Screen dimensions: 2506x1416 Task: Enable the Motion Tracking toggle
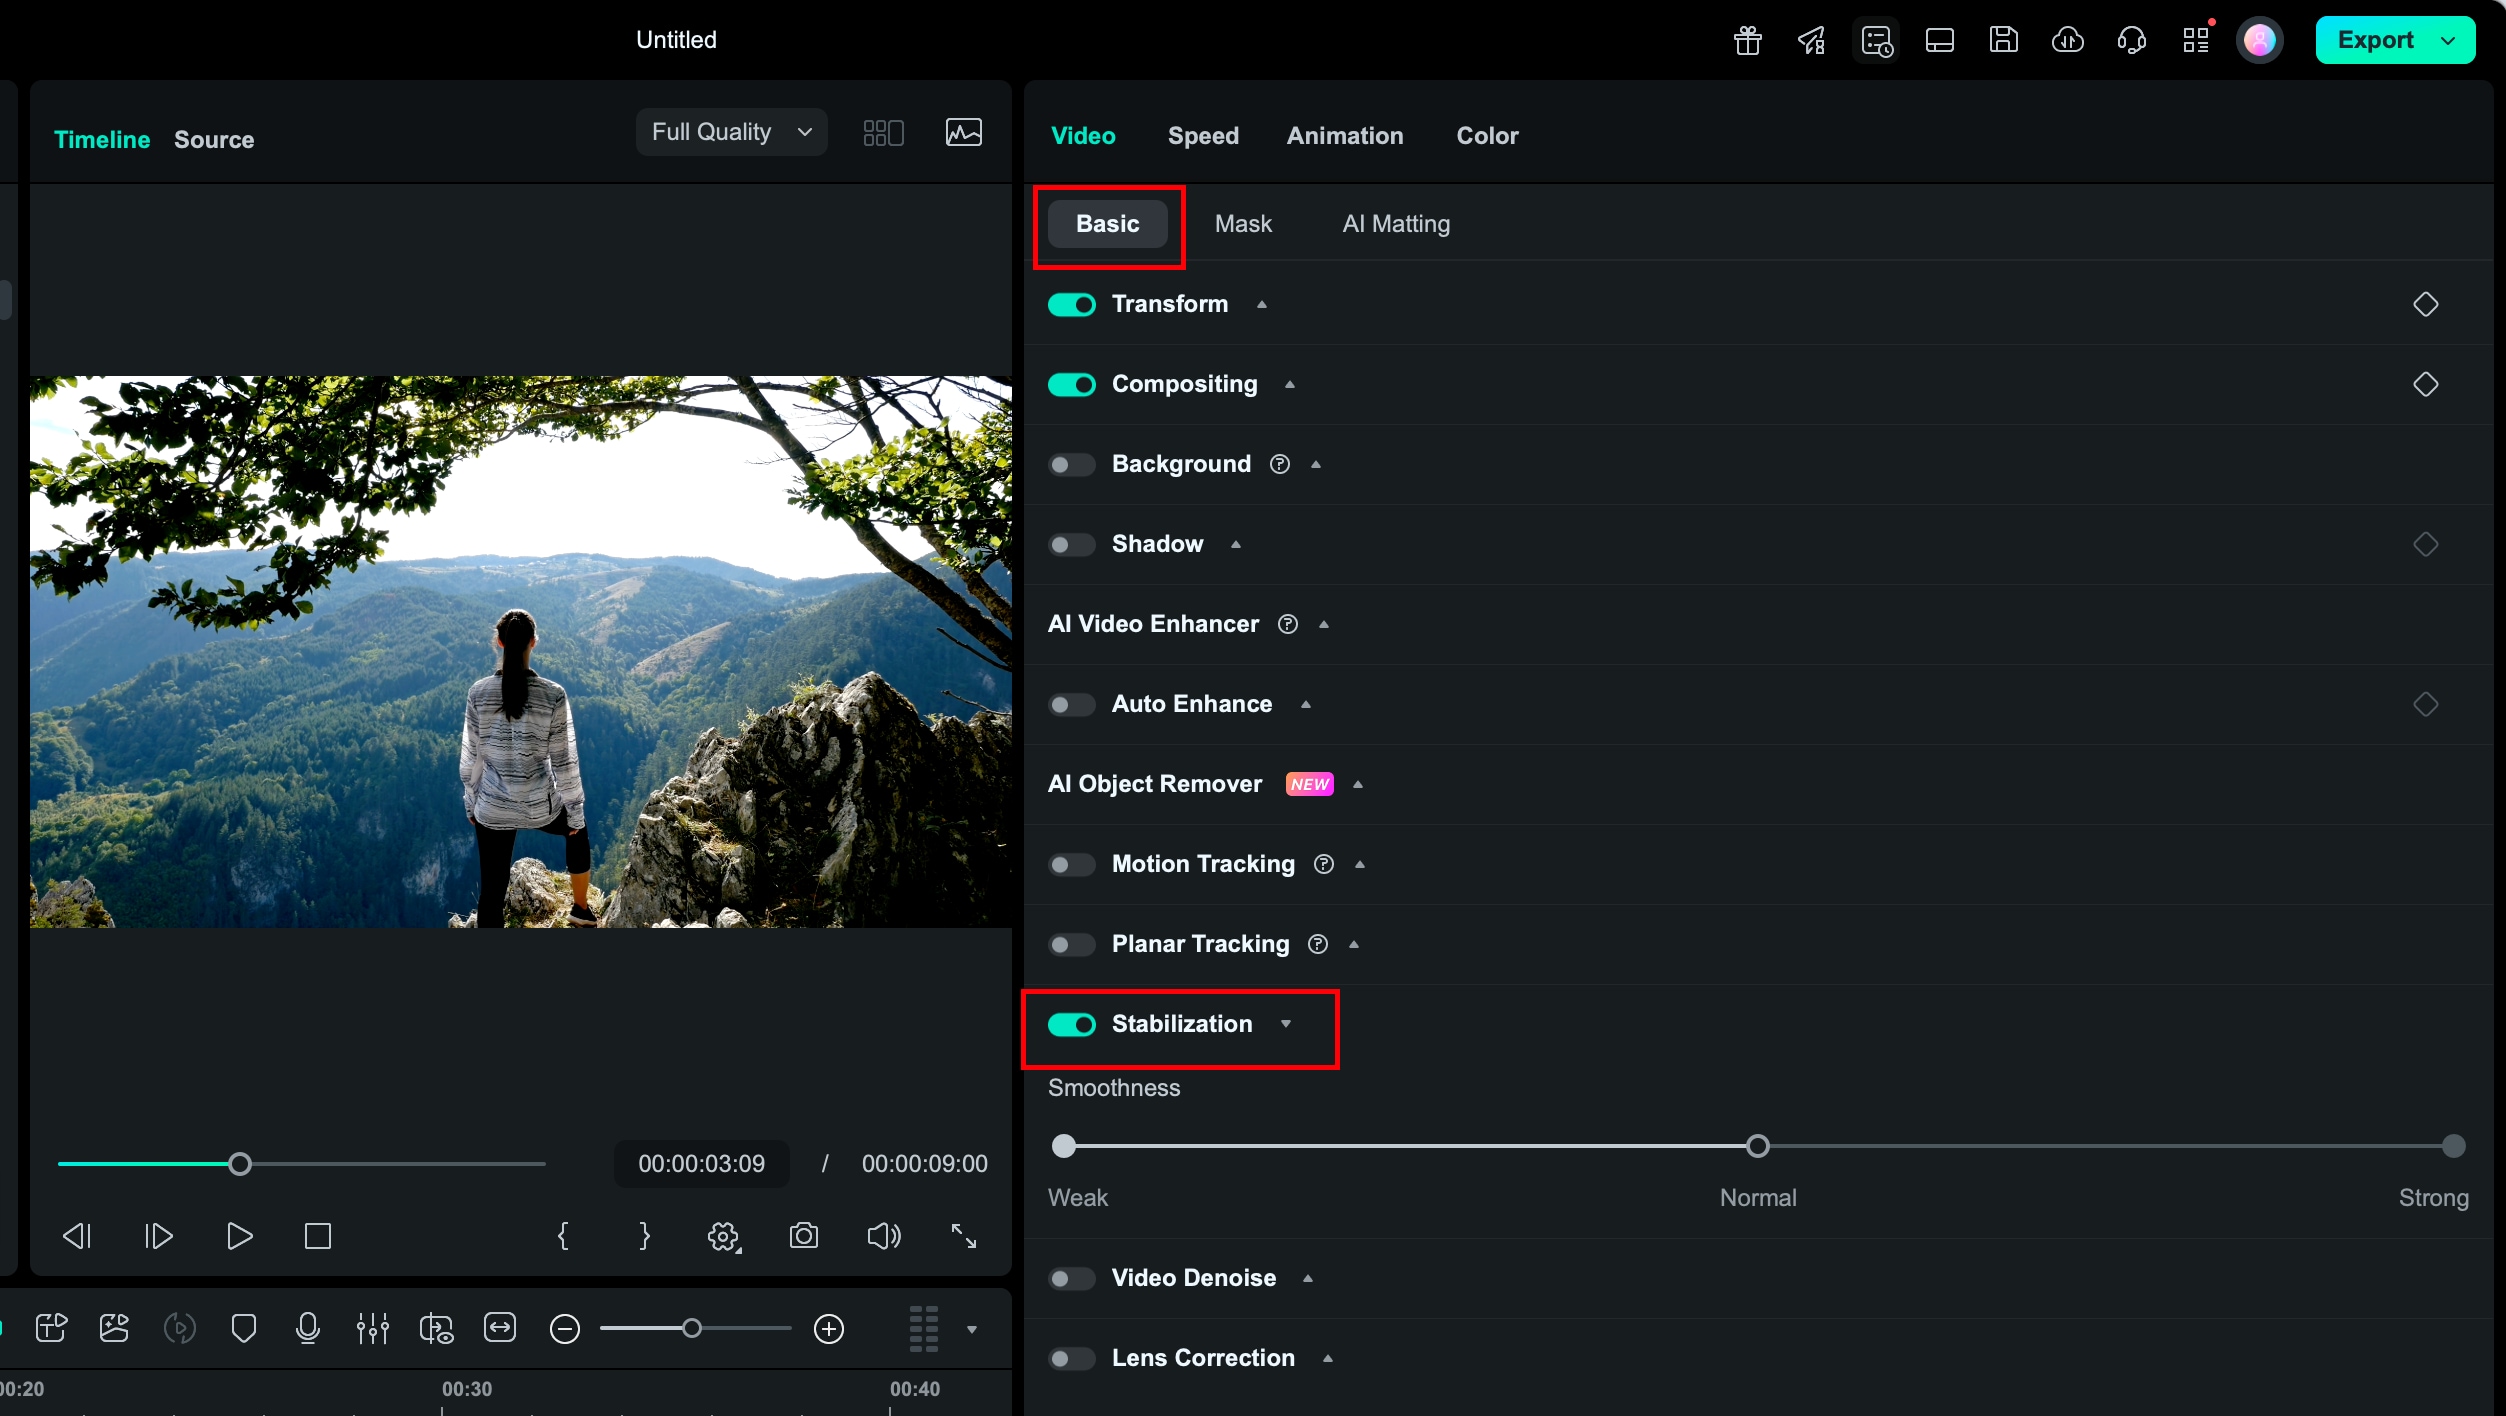1071,865
